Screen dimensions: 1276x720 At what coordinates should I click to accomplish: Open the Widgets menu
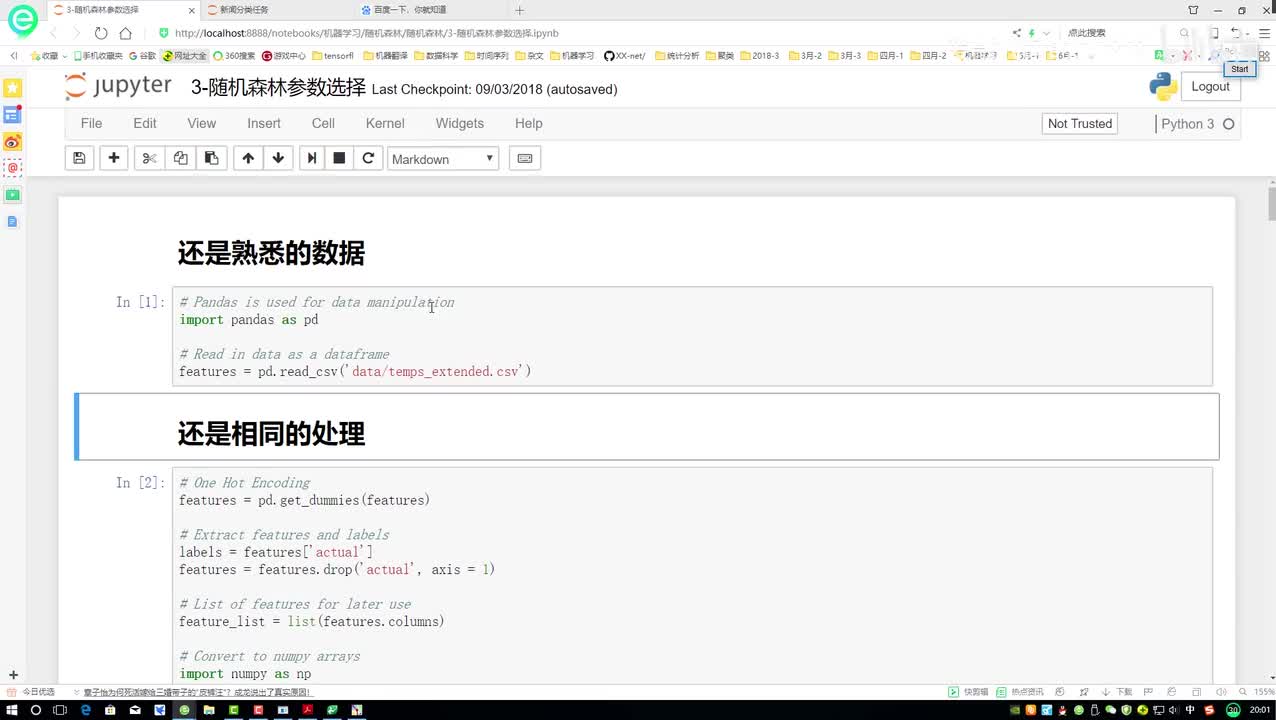click(460, 123)
